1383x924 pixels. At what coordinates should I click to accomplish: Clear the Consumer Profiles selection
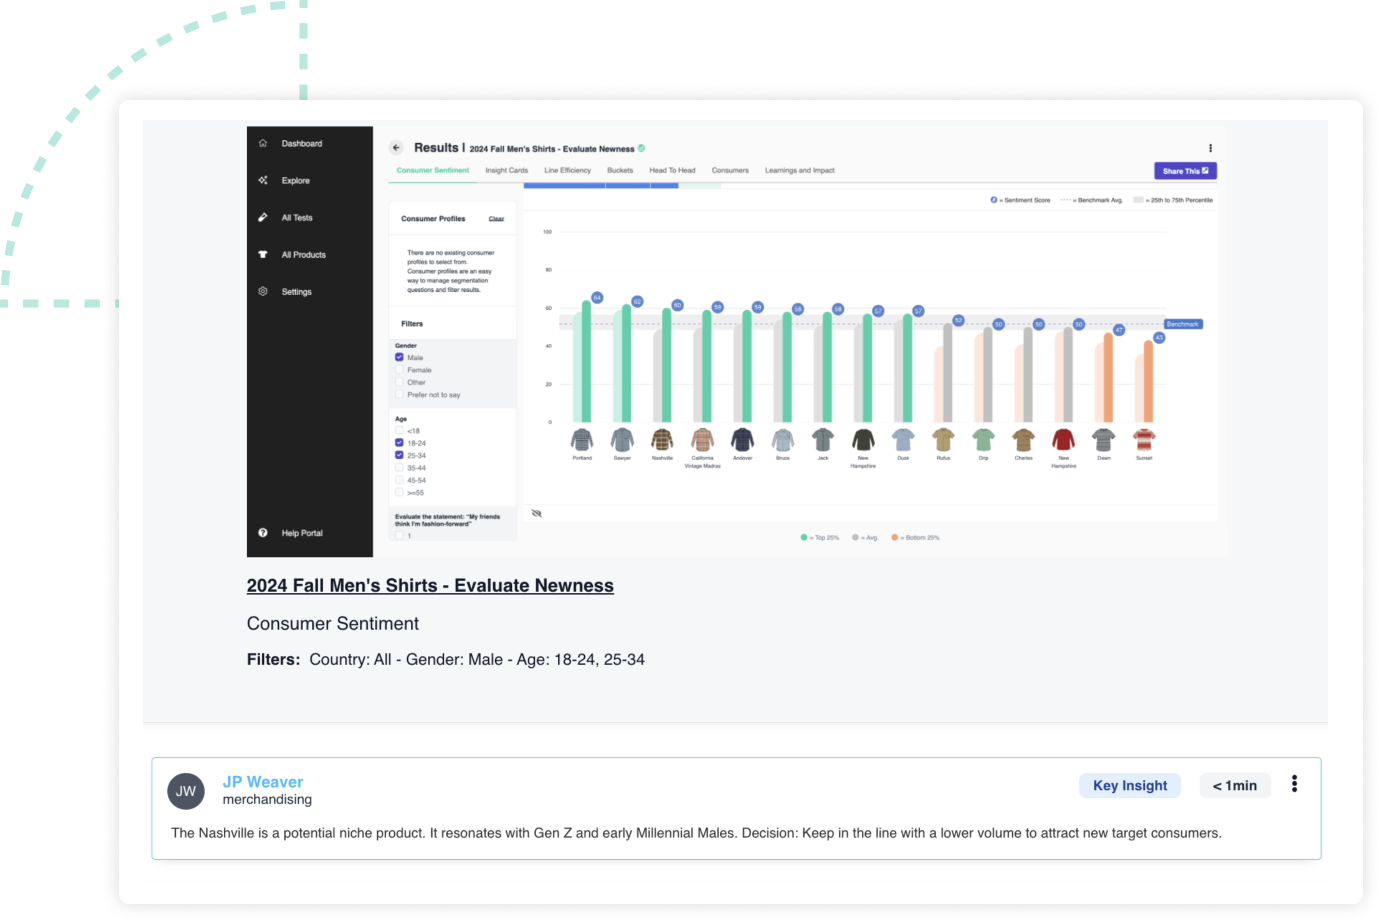click(x=496, y=219)
